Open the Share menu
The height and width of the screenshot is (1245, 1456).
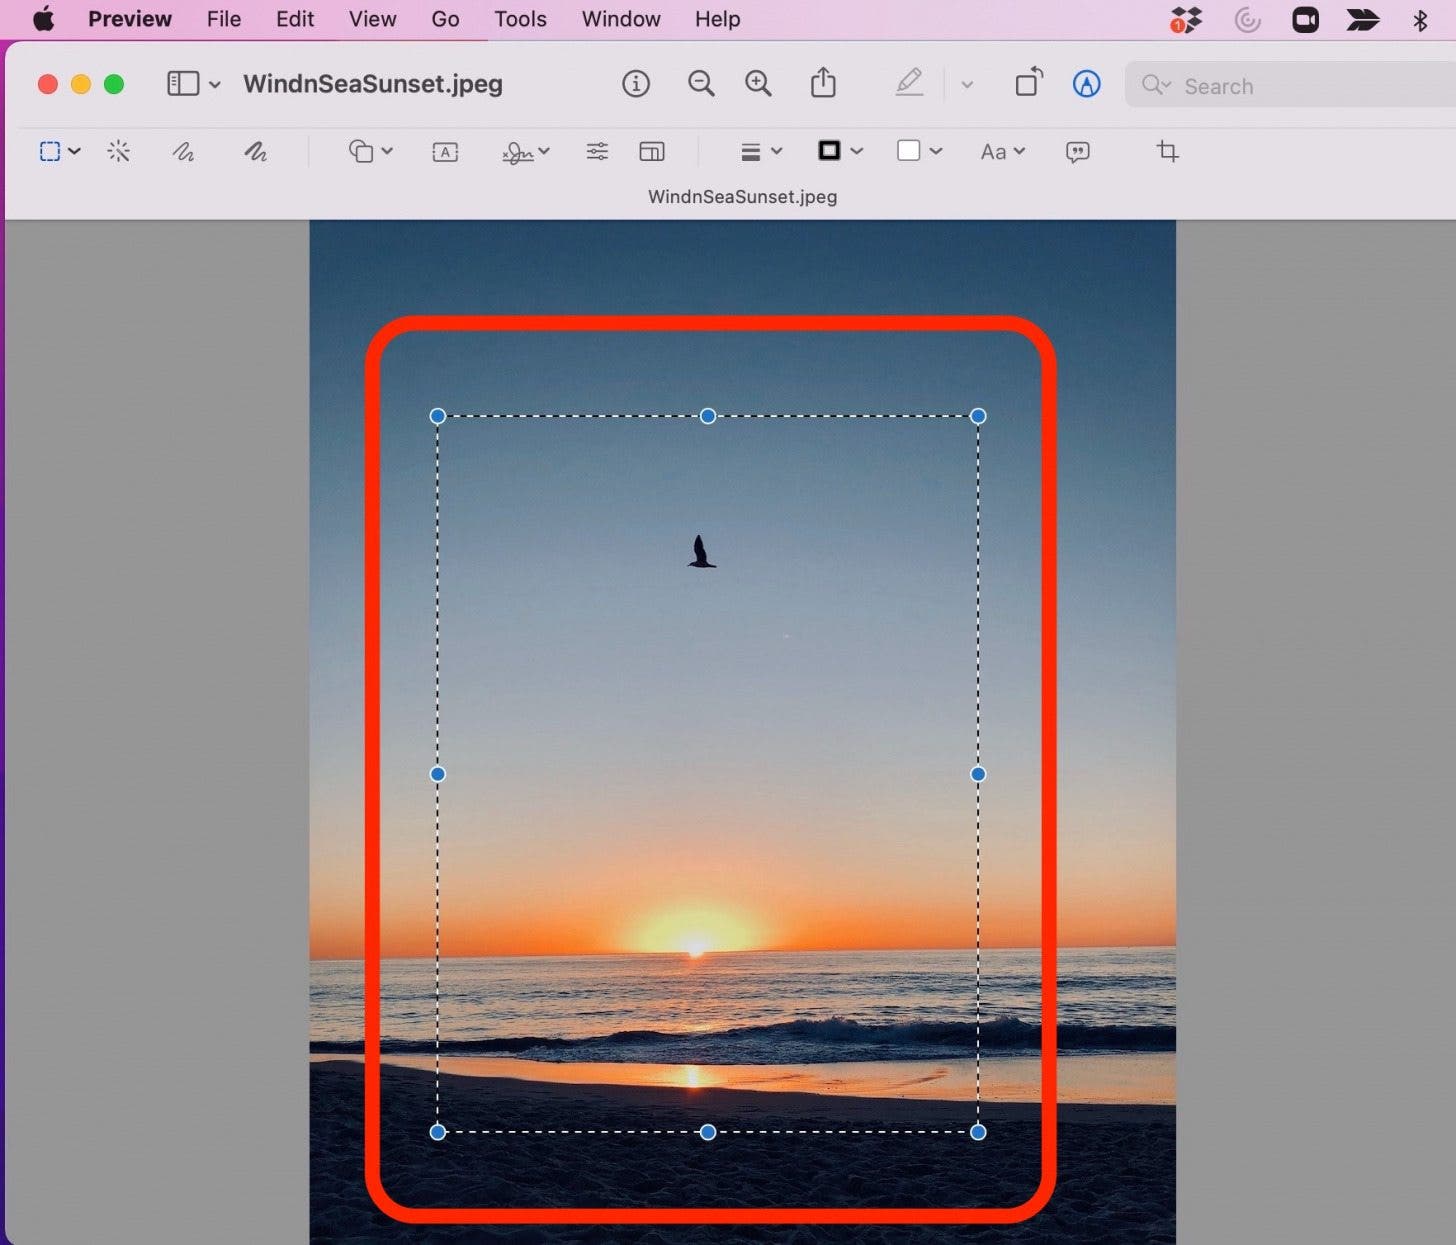(x=823, y=83)
